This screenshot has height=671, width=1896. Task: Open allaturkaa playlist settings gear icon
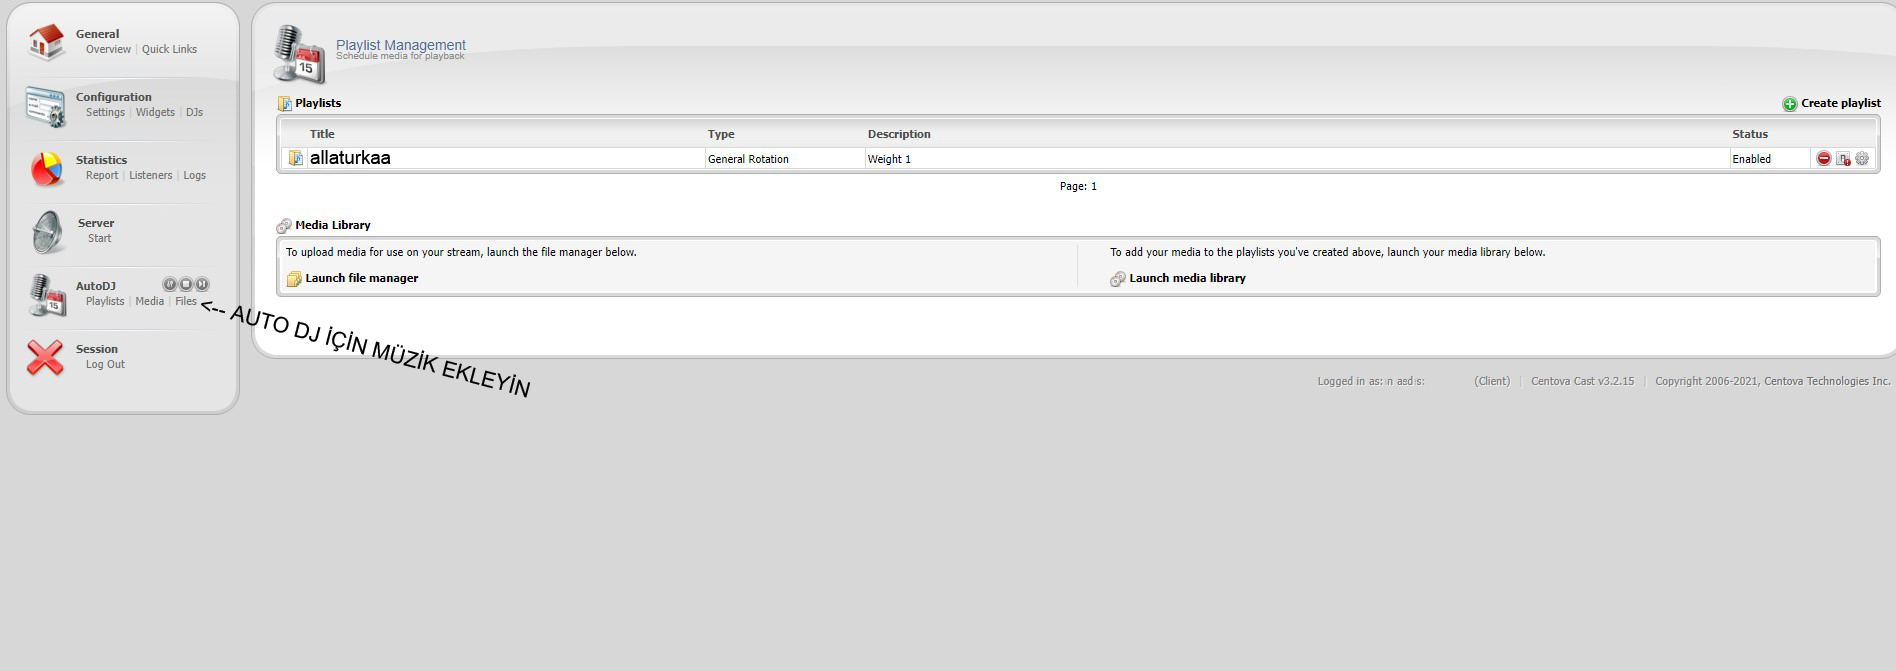pos(1862,159)
